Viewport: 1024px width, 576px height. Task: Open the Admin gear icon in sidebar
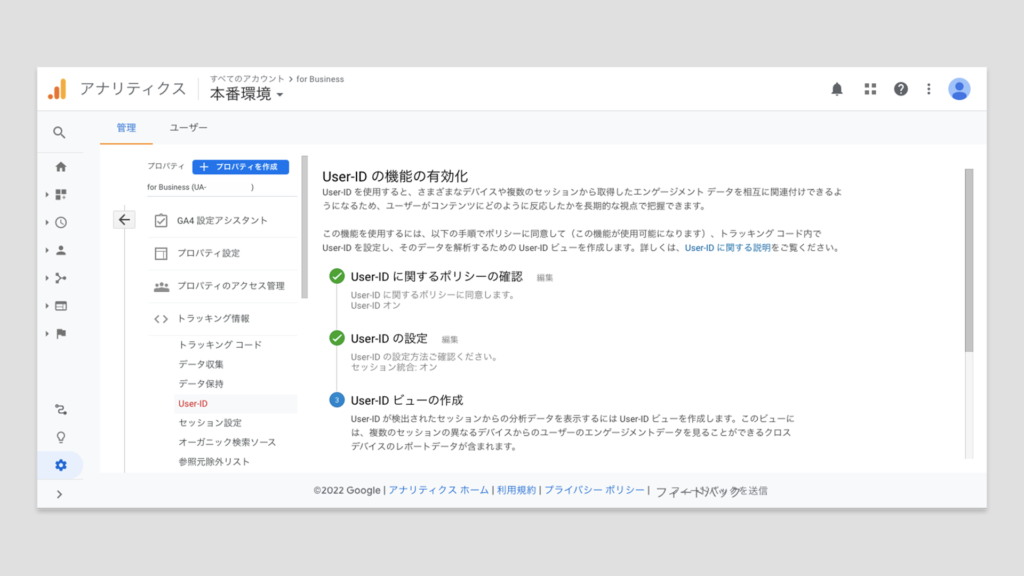point(61,465)
